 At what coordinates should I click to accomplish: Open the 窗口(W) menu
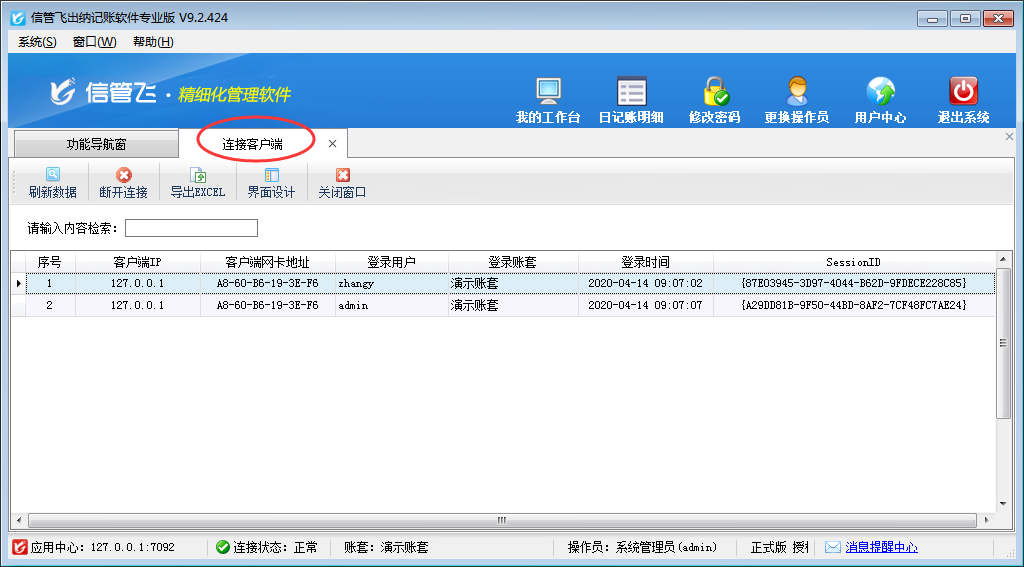coord(94,42)
